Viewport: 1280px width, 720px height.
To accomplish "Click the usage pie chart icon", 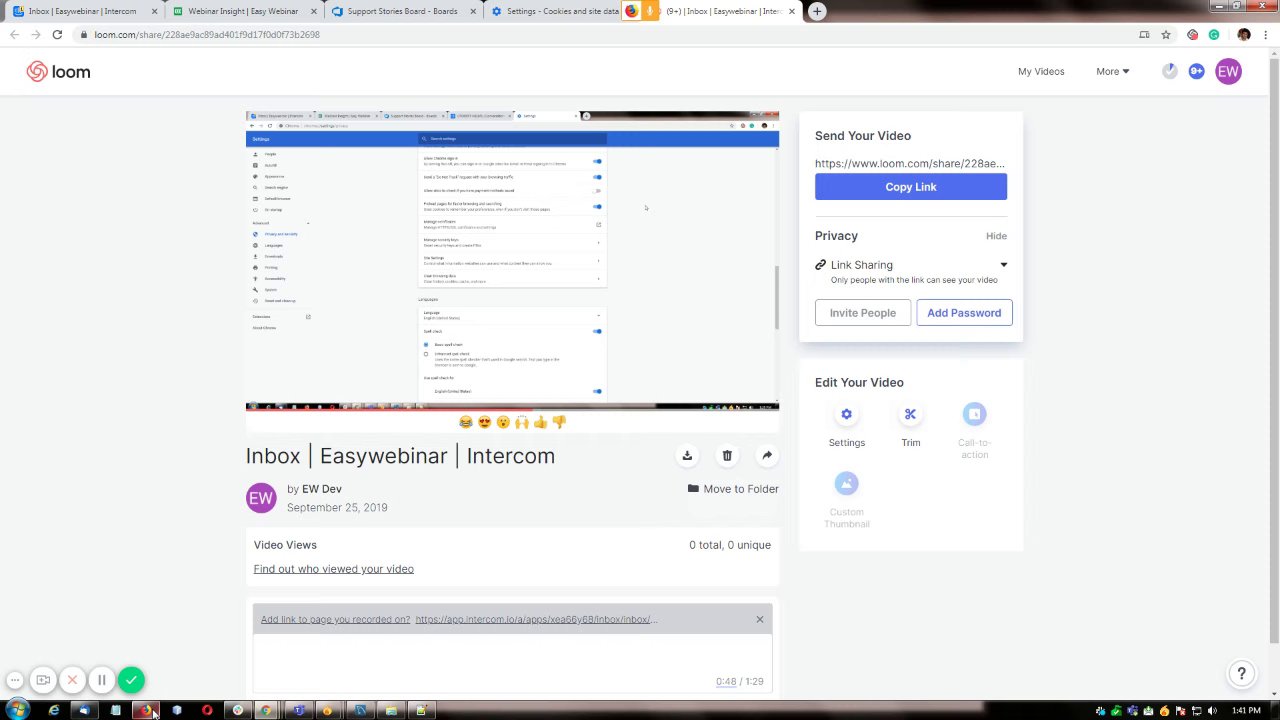I will pos(1169,71).
